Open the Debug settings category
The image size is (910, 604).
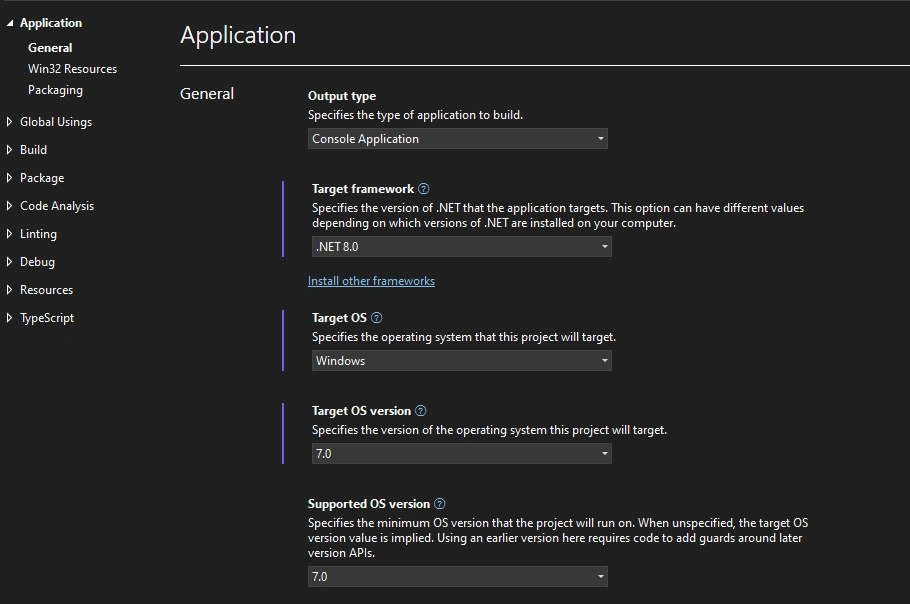coord(37,262)
